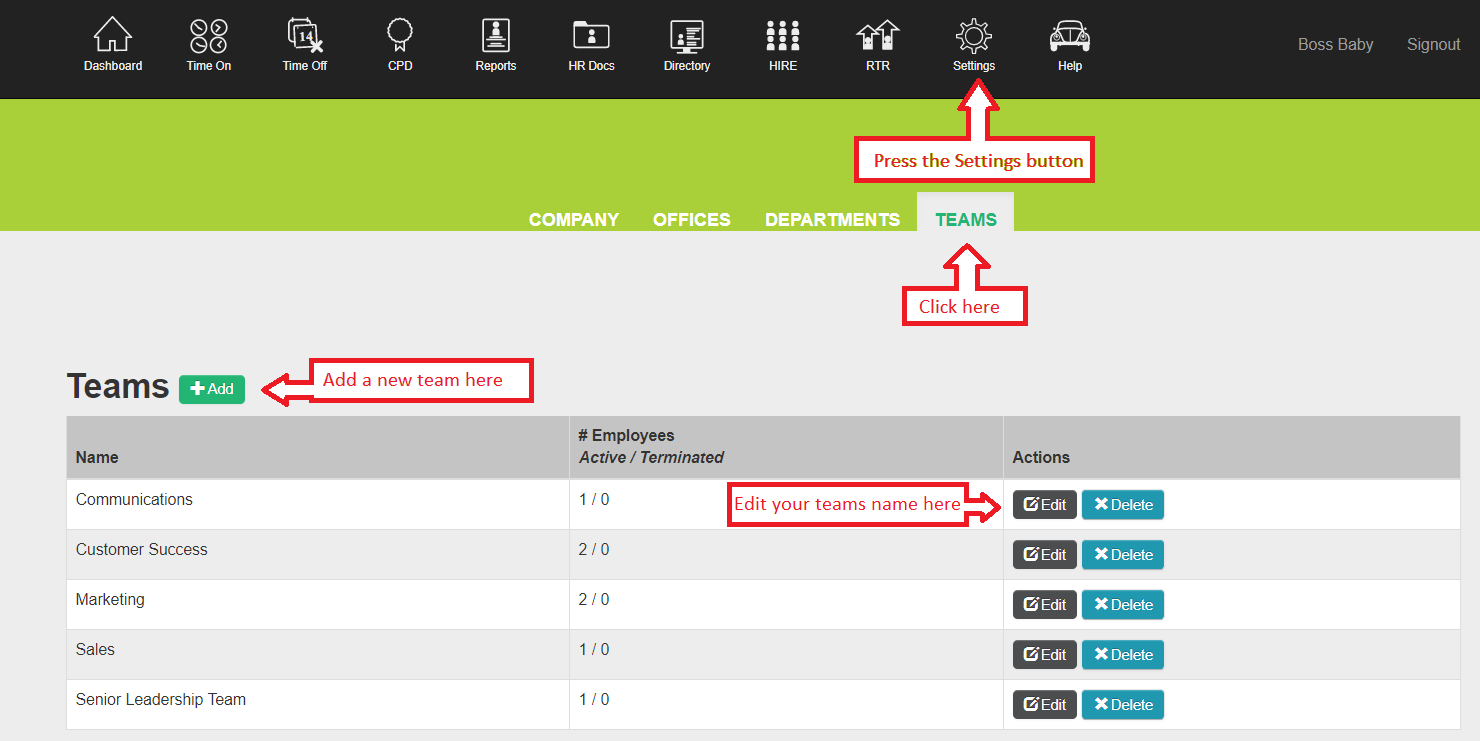
Task: Switch to the Offices tab
Action: 691,219
